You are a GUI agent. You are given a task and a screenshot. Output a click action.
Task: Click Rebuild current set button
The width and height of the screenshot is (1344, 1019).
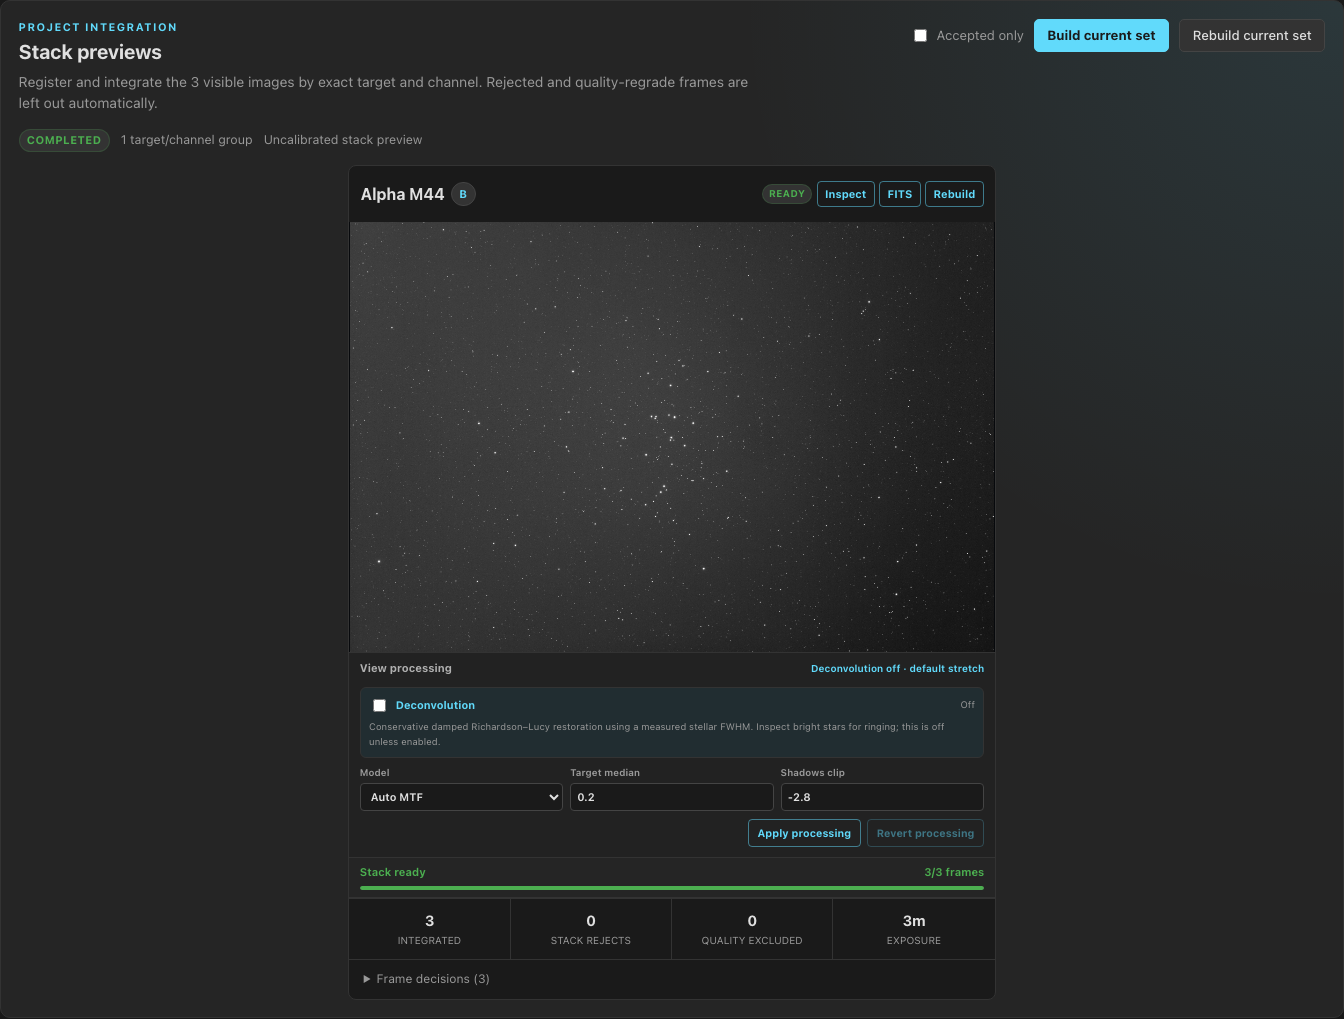click(1252, 35)
